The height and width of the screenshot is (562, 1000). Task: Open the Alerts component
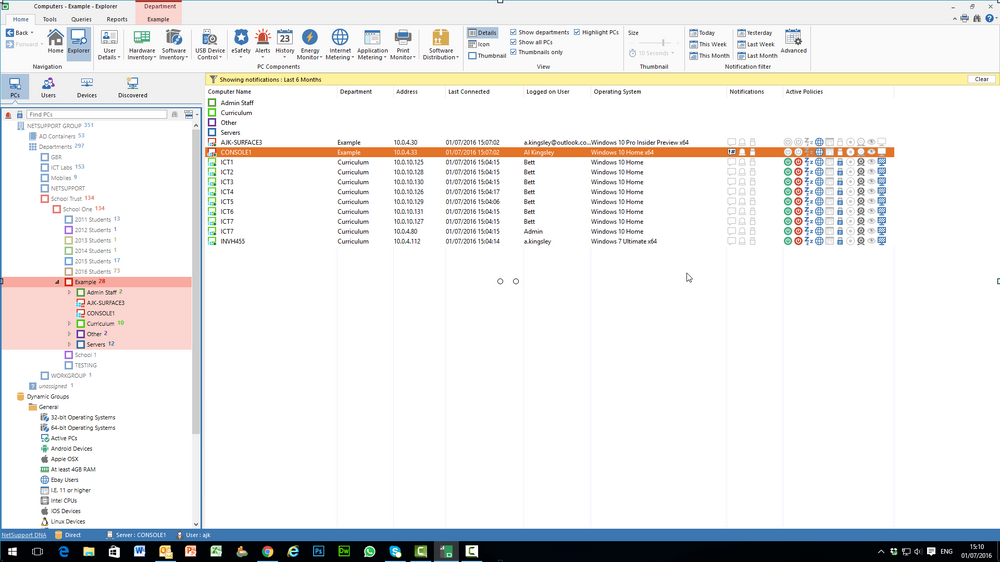(x=263, y=45)
